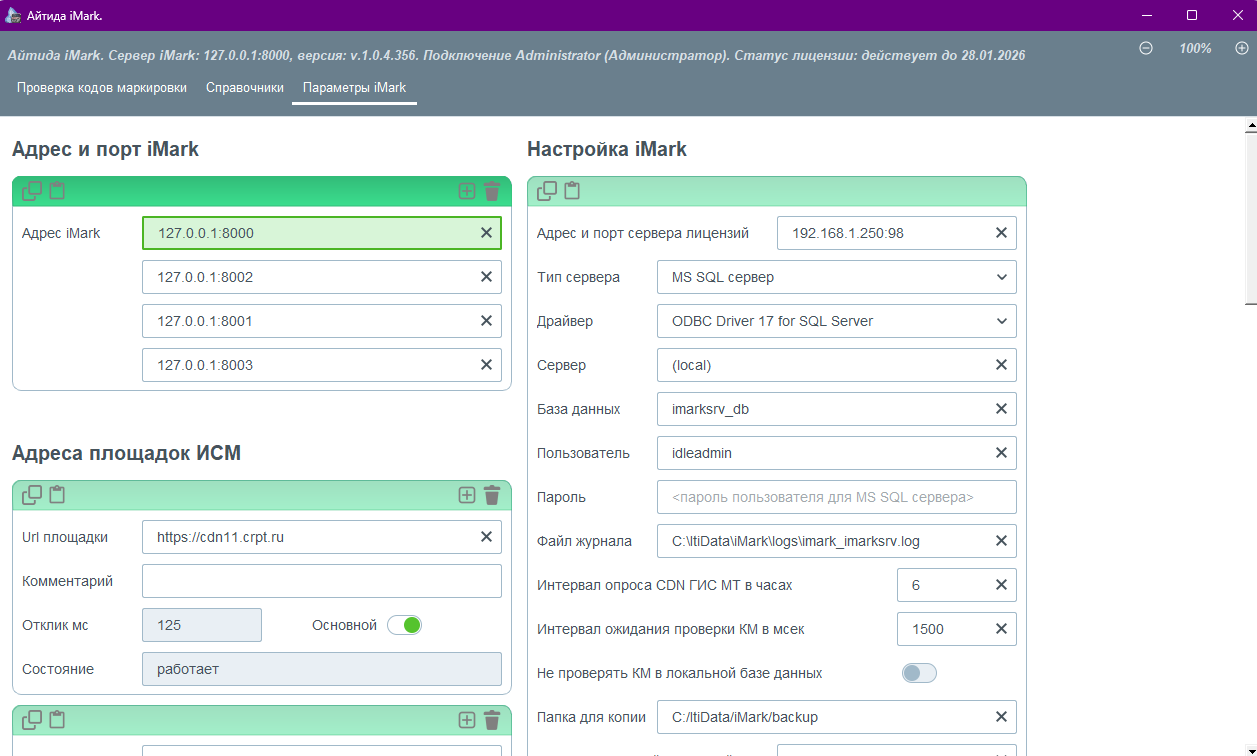Clear the license server address 192.168.1.250:98
This screenshot has width=1257, height=756.
[1001, 233]
